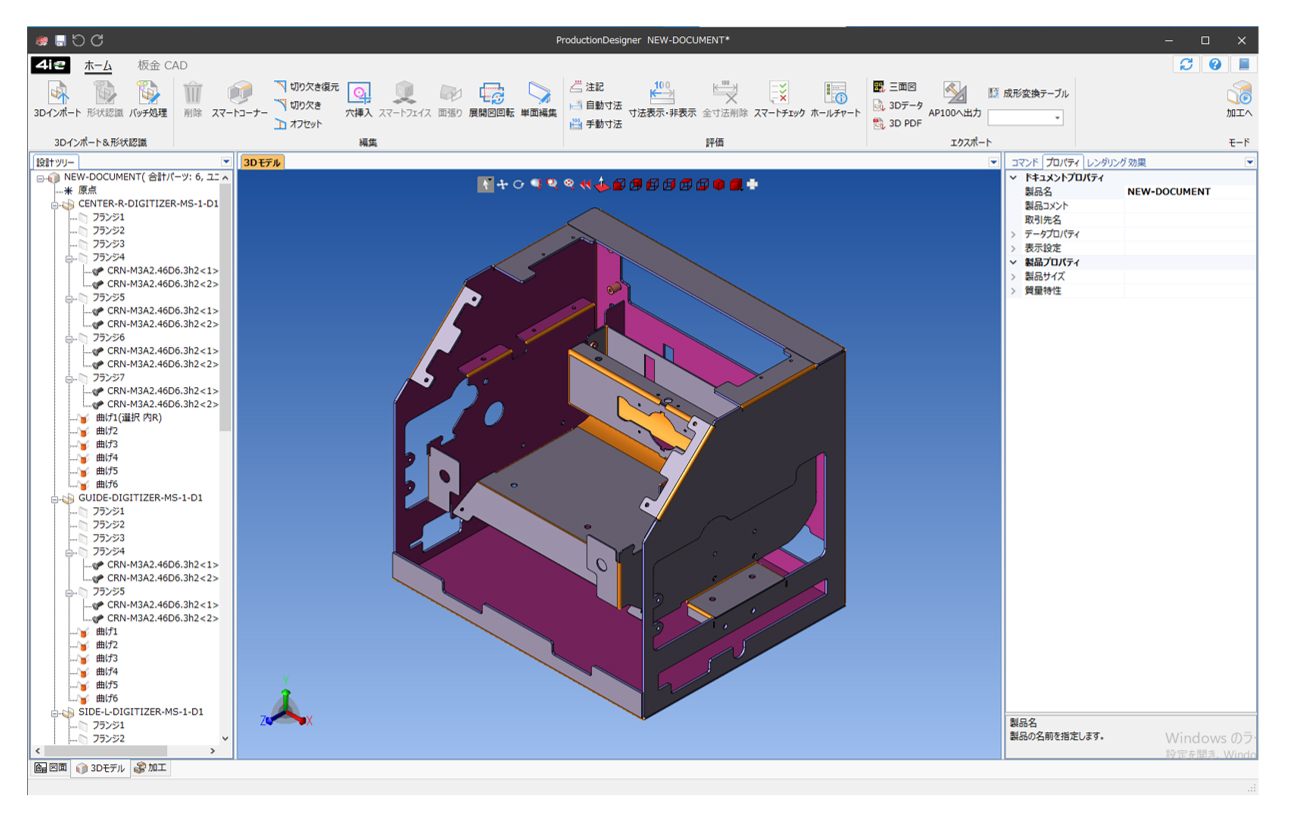Open the 図面 tab at the bottom
This screenshot has width=1290, height=821.
[51, 768]
